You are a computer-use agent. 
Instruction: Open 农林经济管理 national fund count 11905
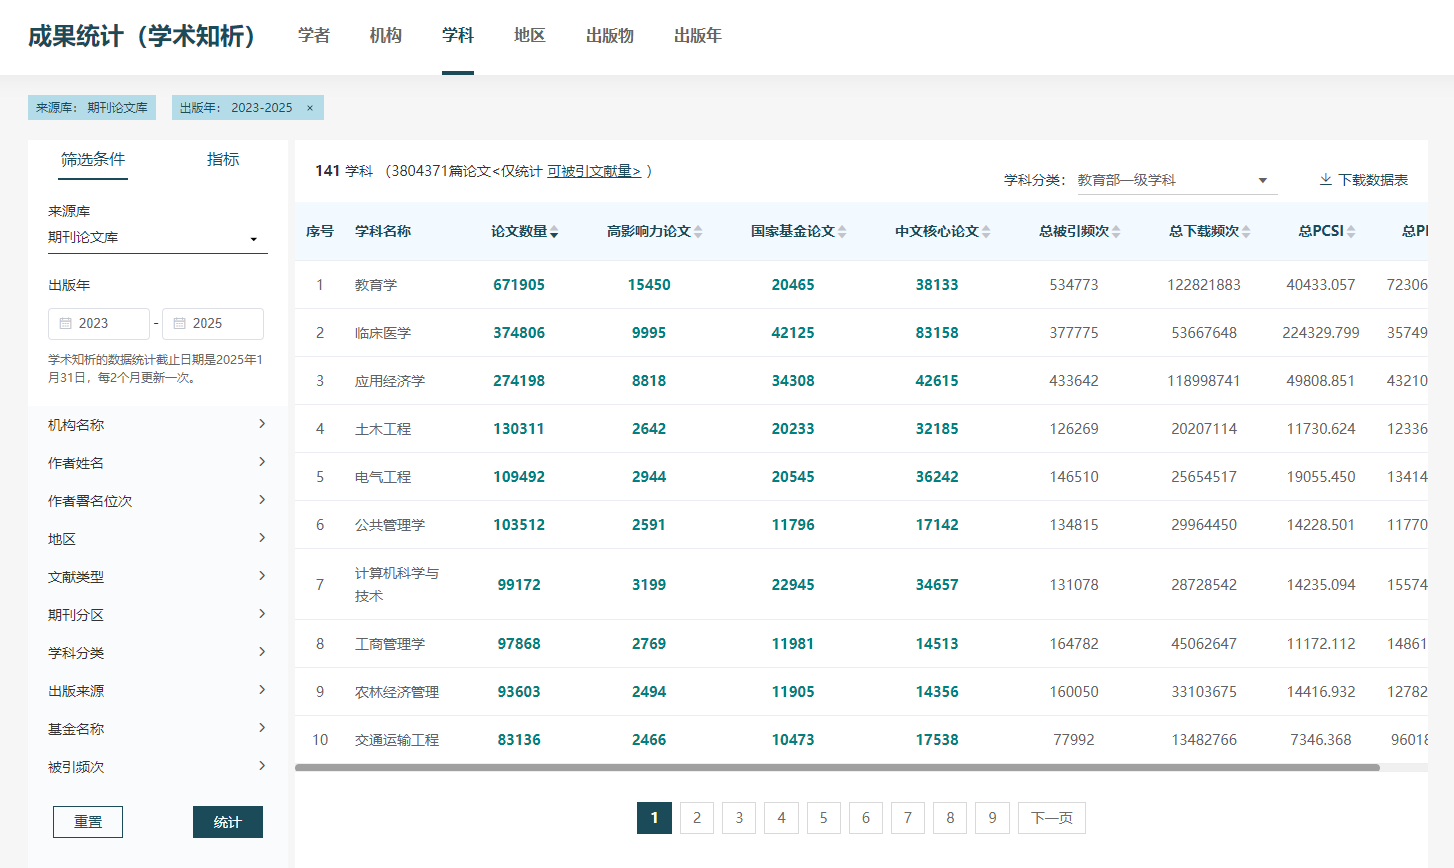tap(793, 692)
